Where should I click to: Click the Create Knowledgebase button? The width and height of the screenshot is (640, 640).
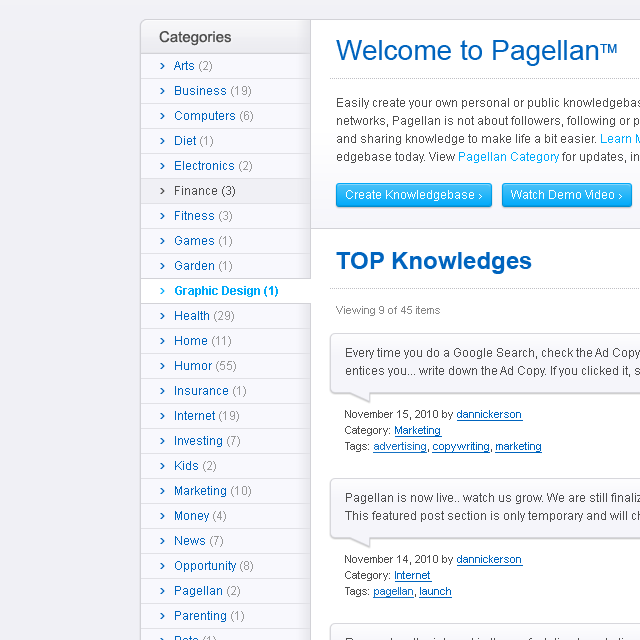413,195
